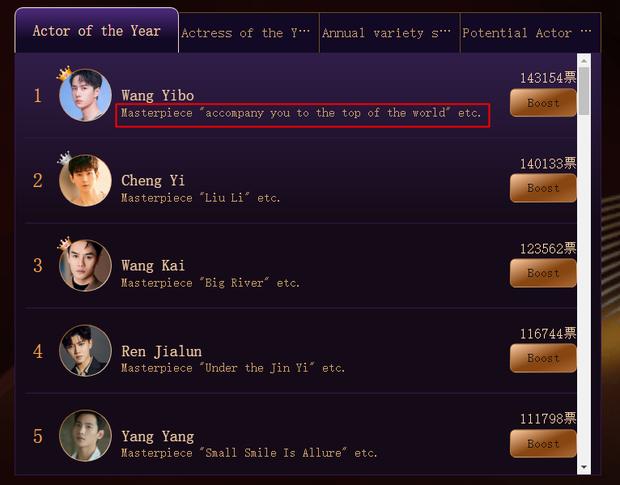
Task: Boost Cheng Yi's vote count
Action: coord(543,188)
